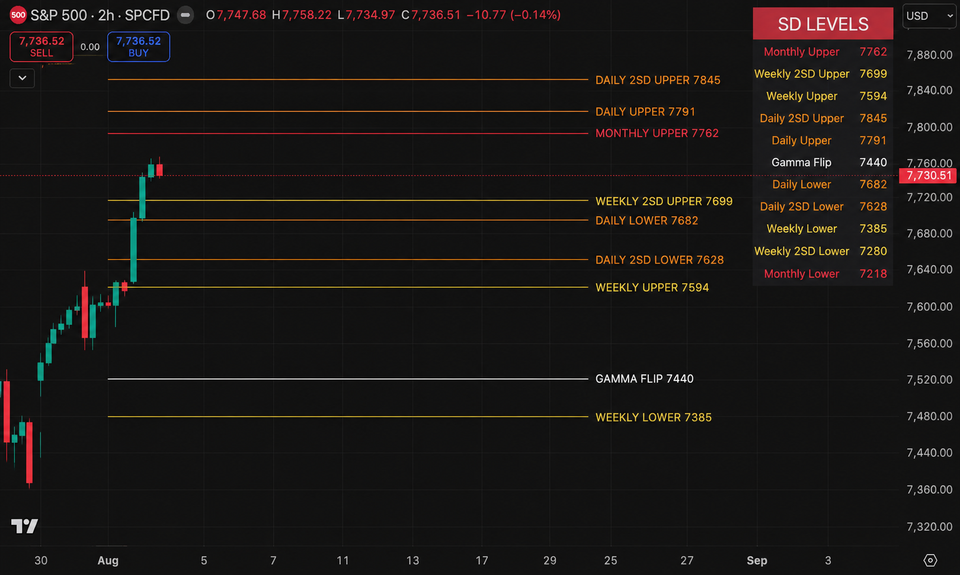Click the 7,600.00 price axis label

[929, 307]
